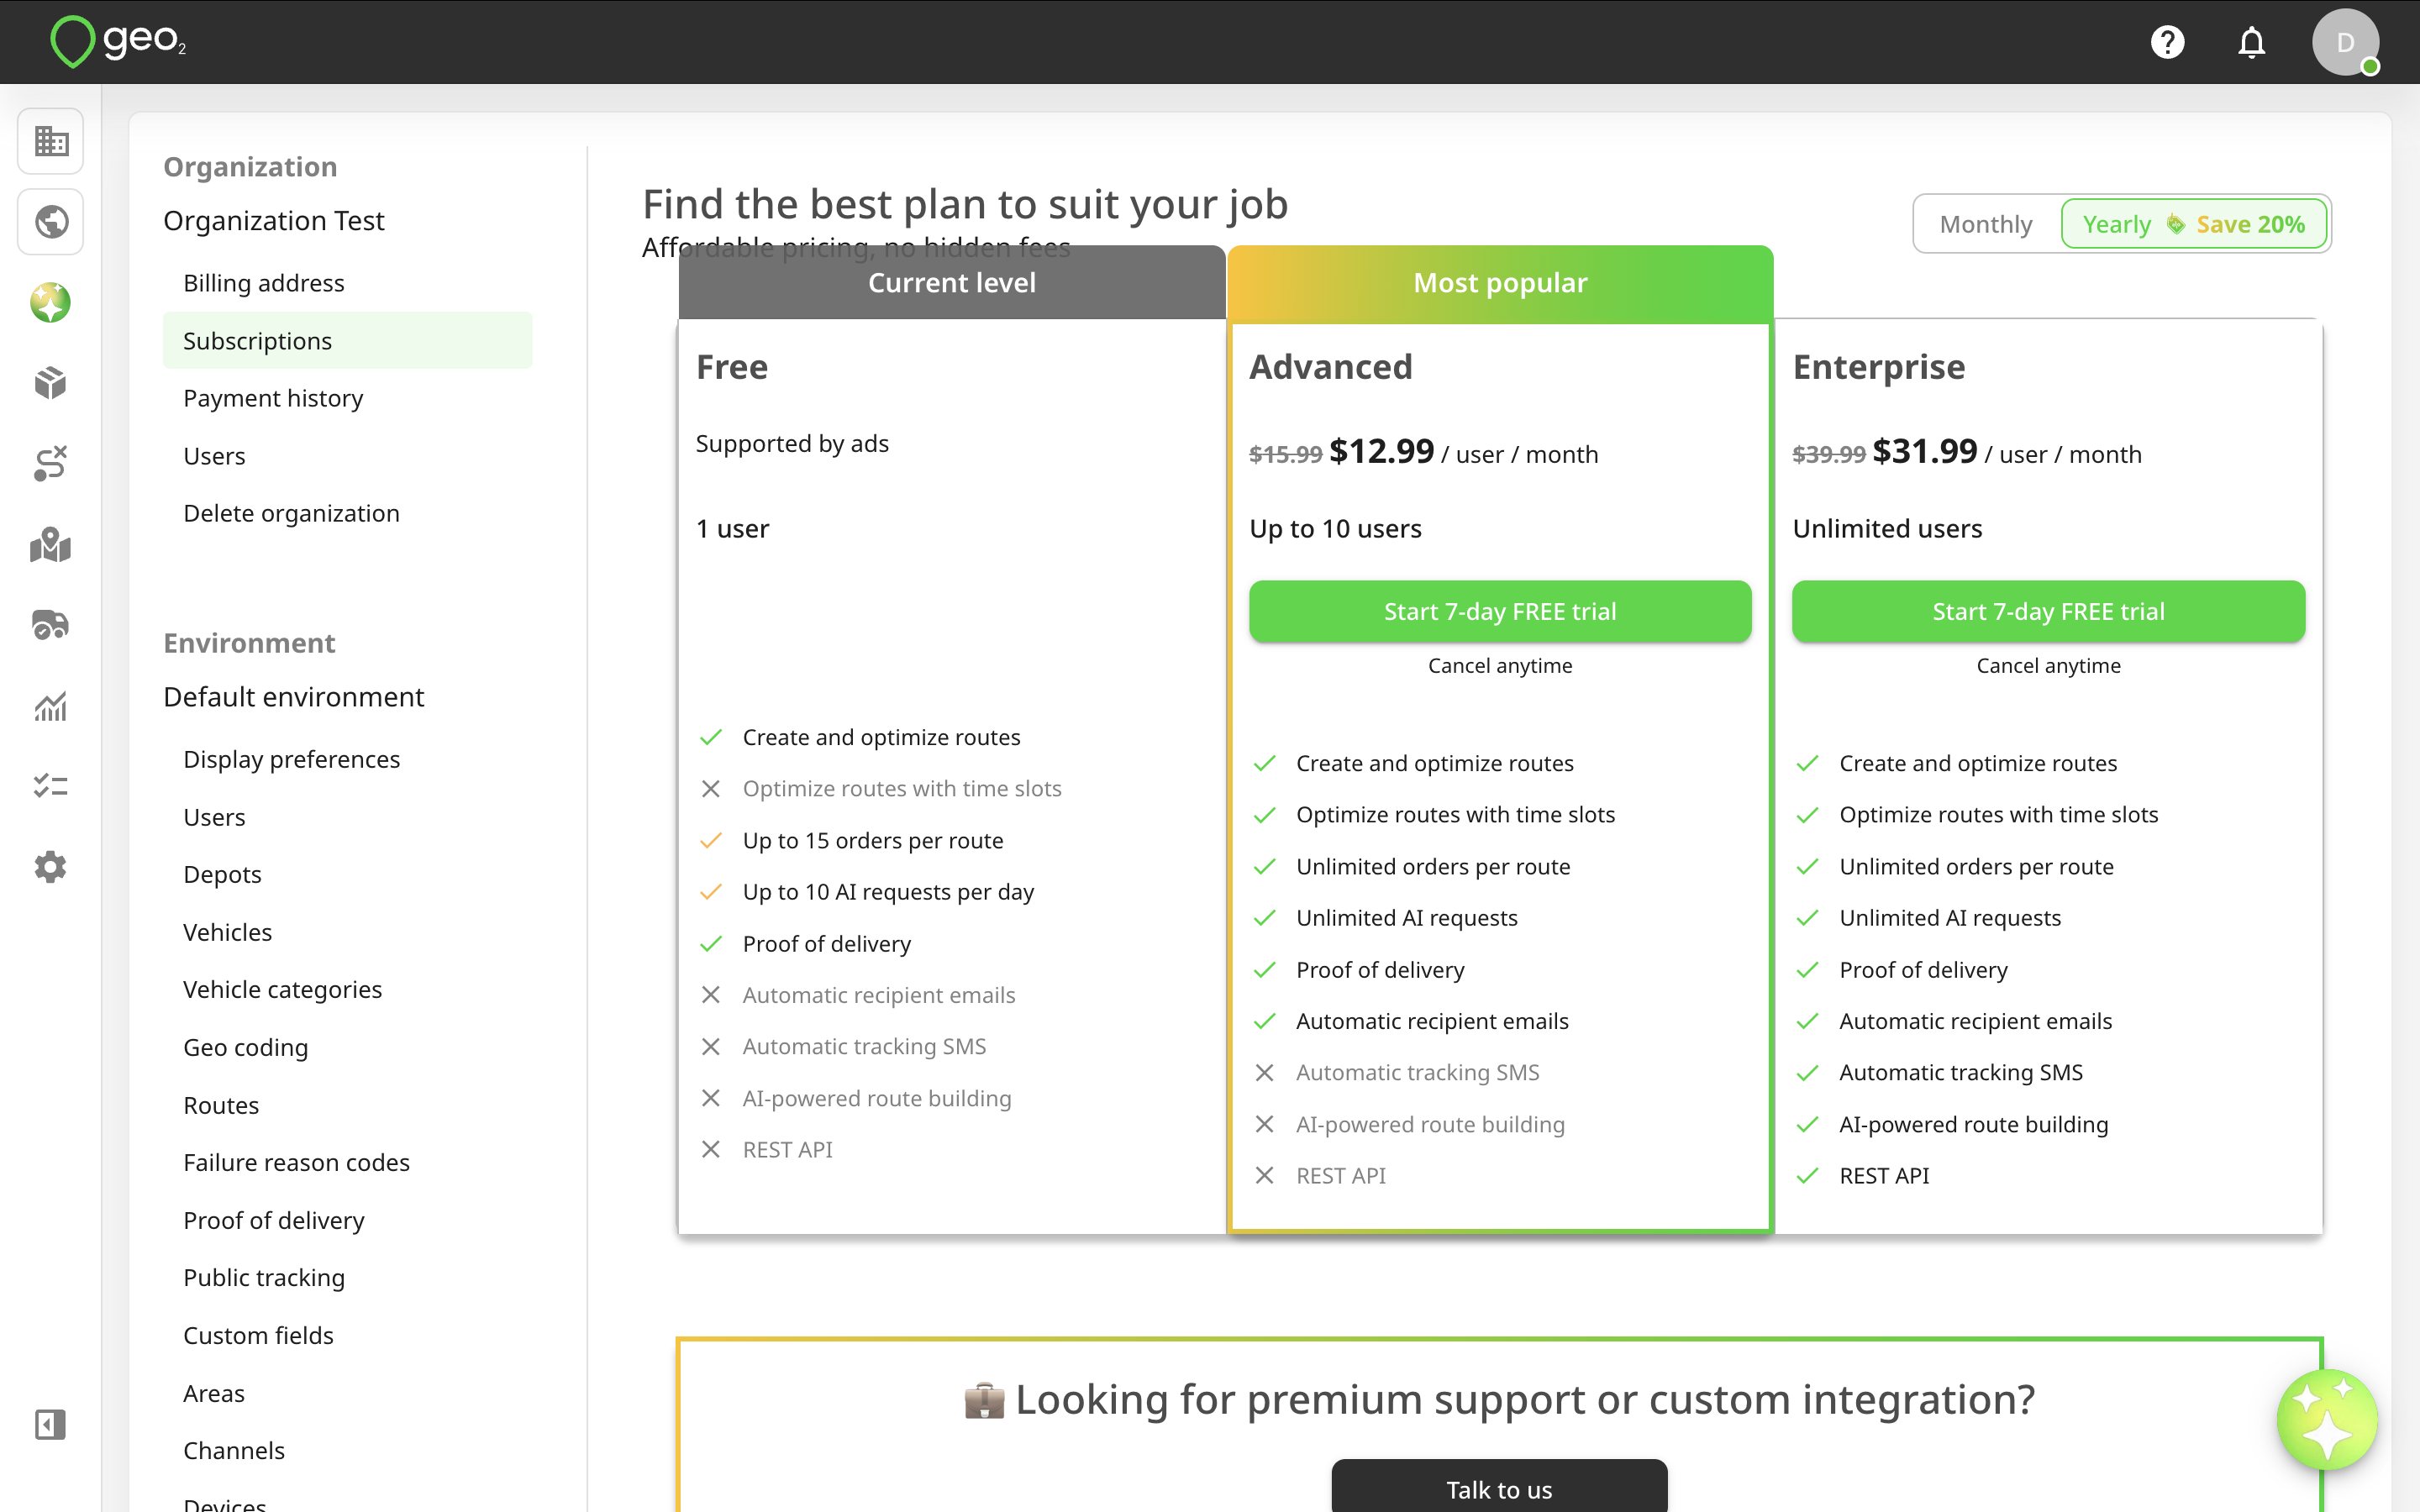Click the green star globe sidebar icon
2420x1512 pixels.
tap(50, 302)
